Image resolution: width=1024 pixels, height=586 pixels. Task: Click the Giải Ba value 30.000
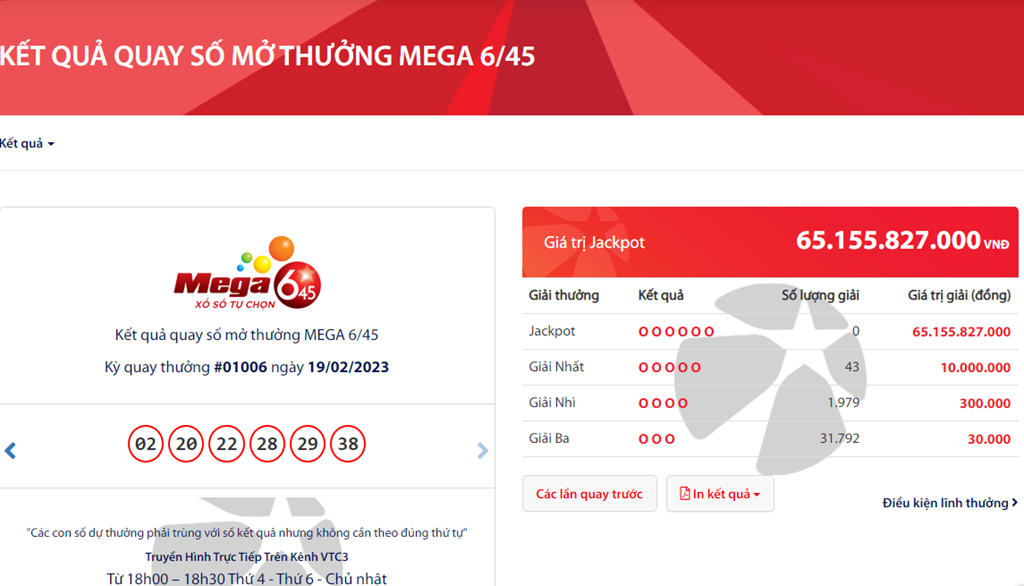pyautogui.click(x=989, y=439)
